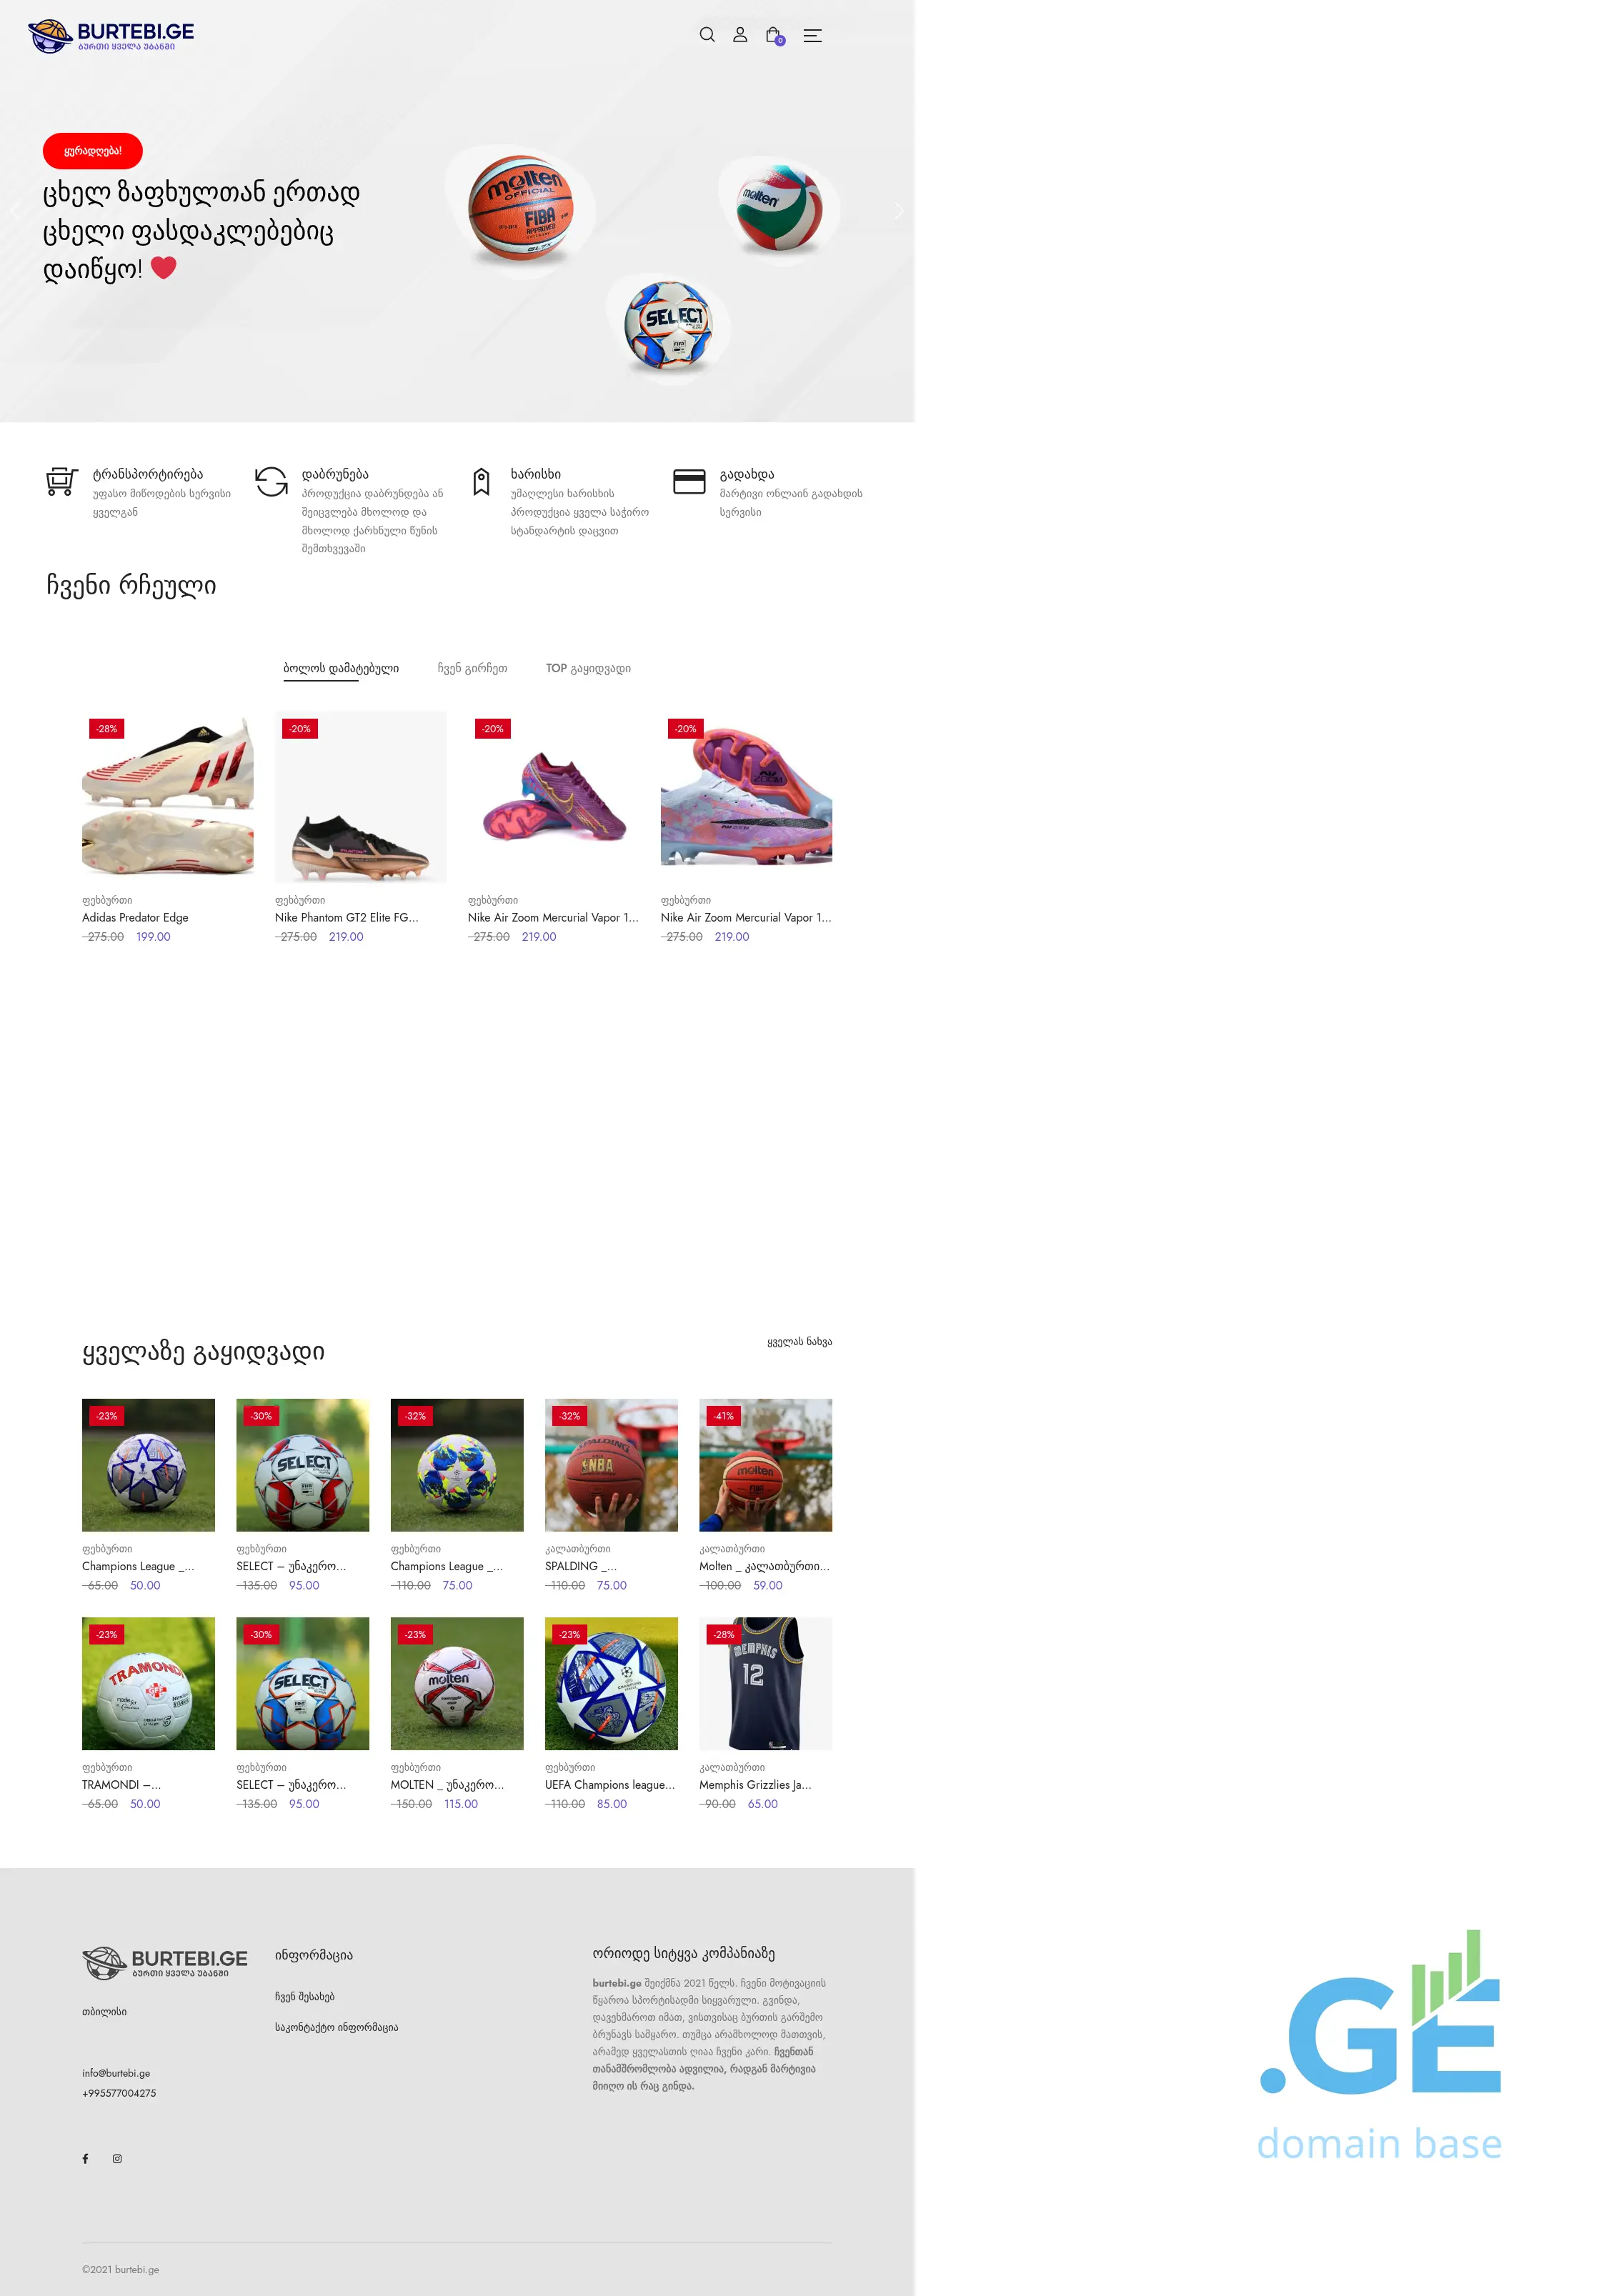The image size is (1614, 2296).
Task: Go to next hero slide arrow
Action: [899, 211]
